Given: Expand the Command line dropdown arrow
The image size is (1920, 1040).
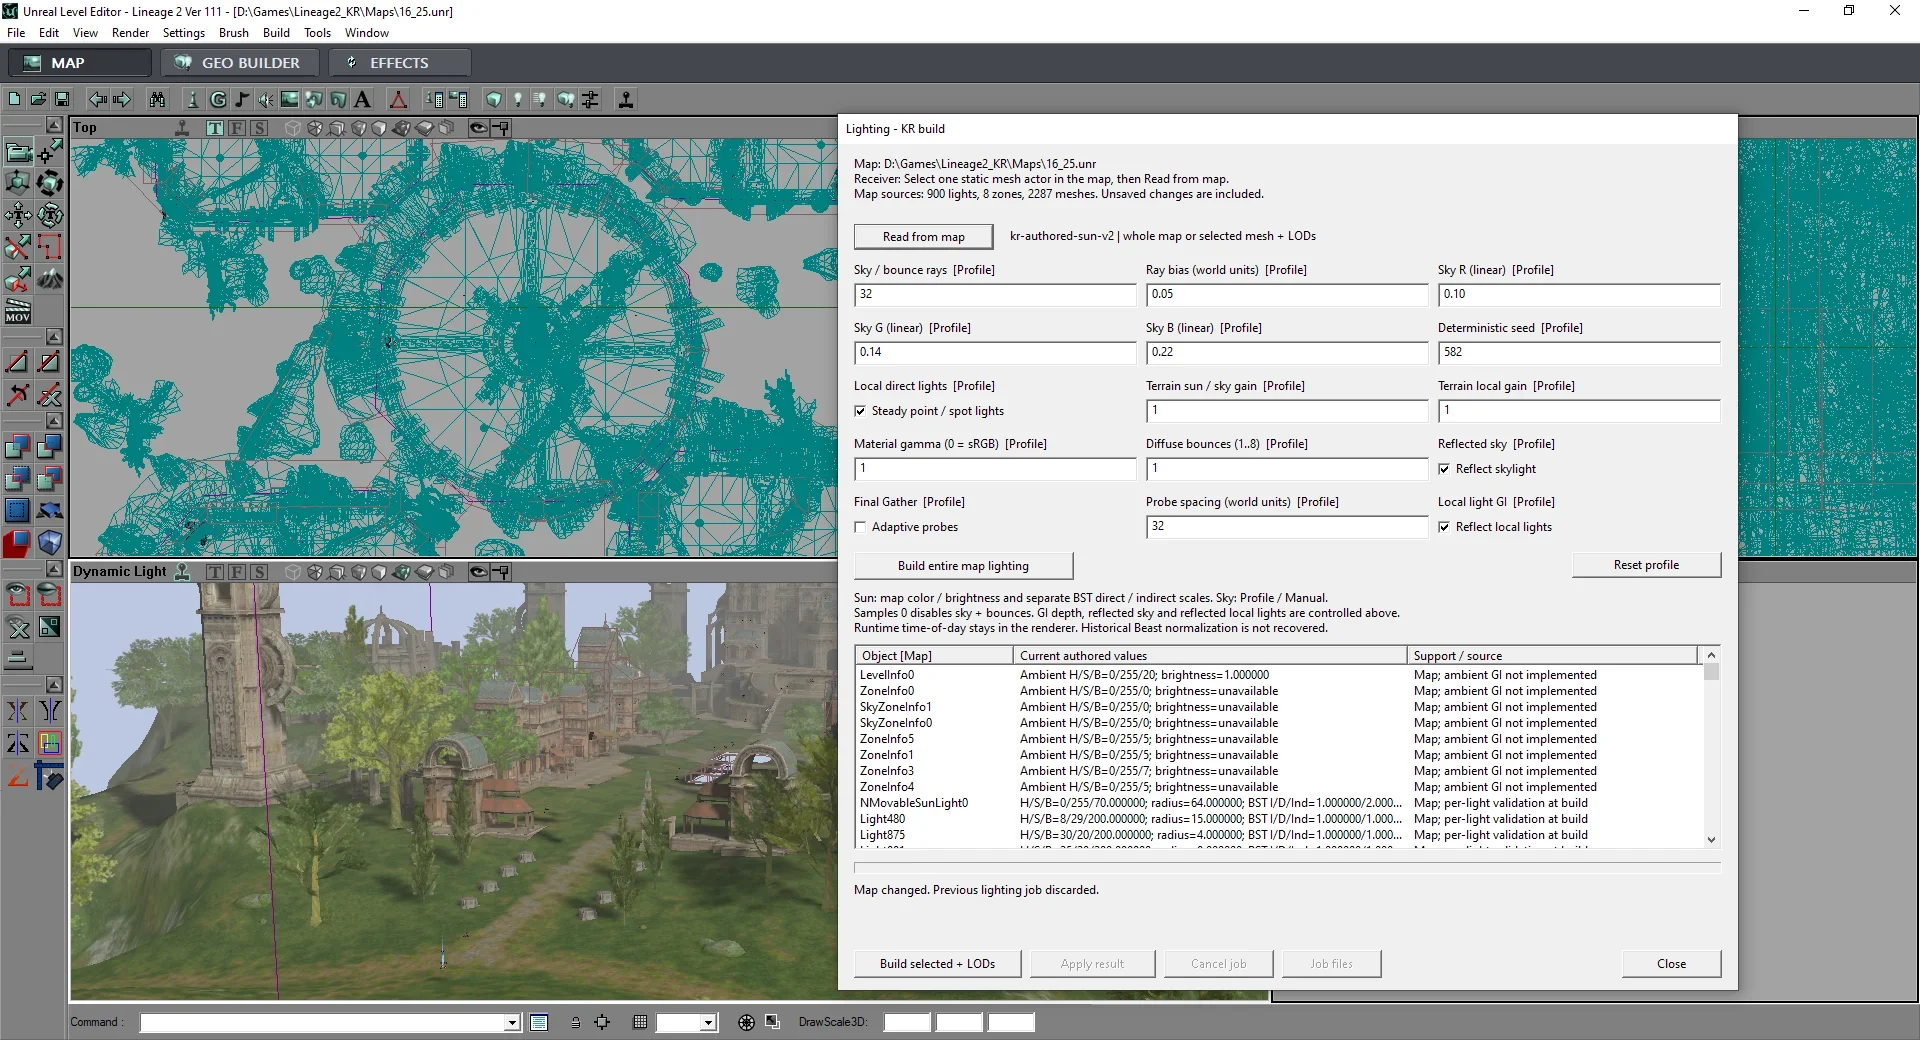Looking at the screenshot, I should pyautogui.click(x=512, y=1022).
